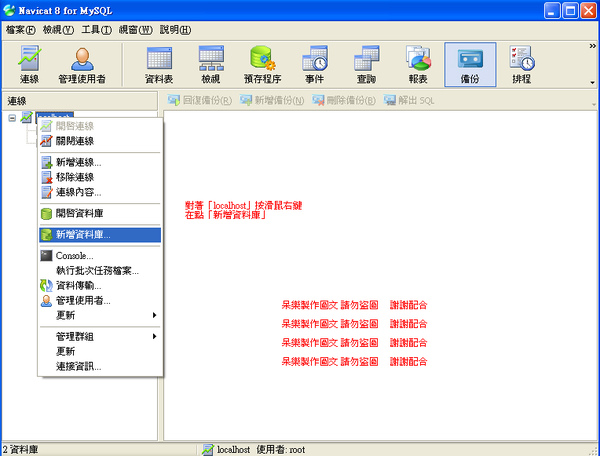Choose 移除連線 from context menu
600x456 pixels.
click(100, 177)
